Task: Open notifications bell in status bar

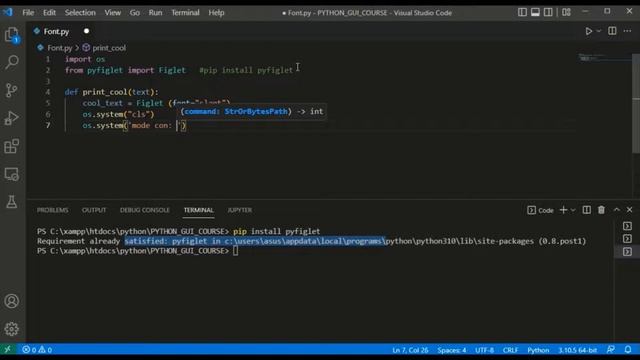Action: tap(628, 350)
